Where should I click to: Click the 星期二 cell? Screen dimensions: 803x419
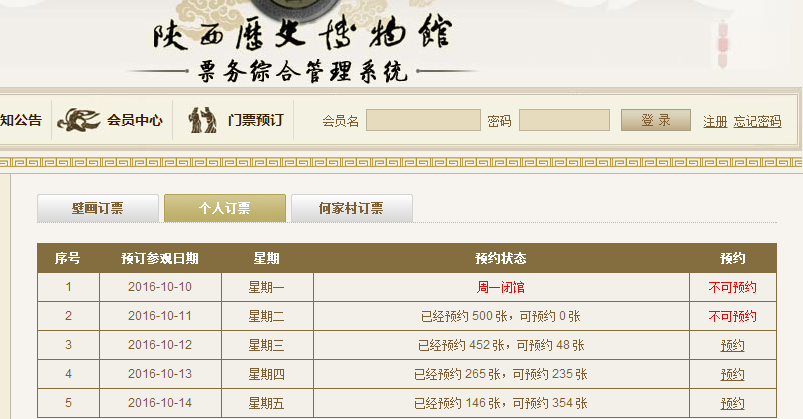(266, 317)
